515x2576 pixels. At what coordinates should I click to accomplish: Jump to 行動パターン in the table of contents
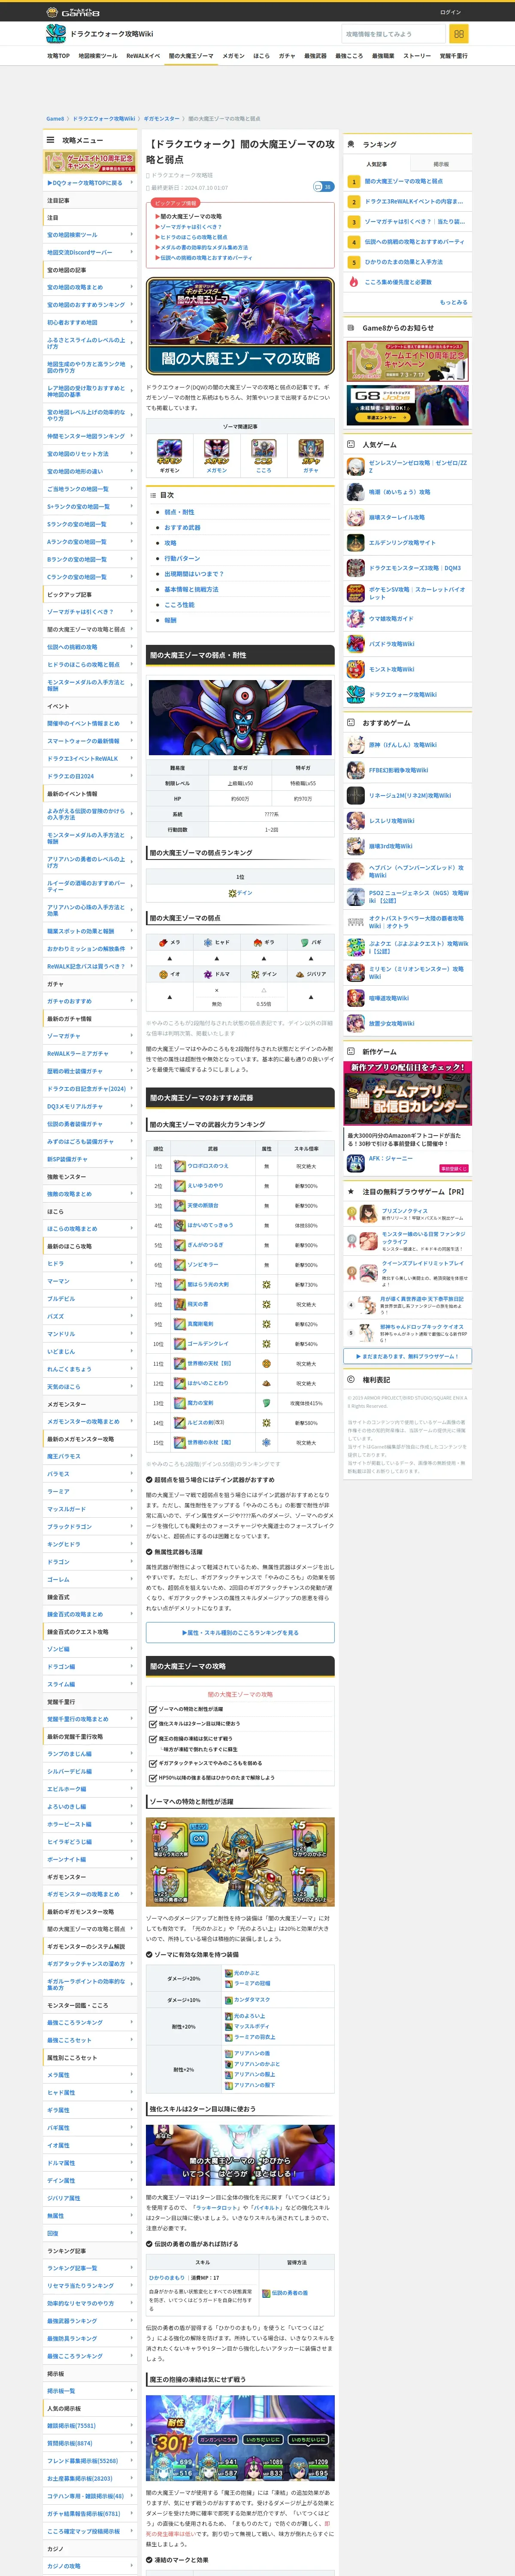tap(183, 559)
